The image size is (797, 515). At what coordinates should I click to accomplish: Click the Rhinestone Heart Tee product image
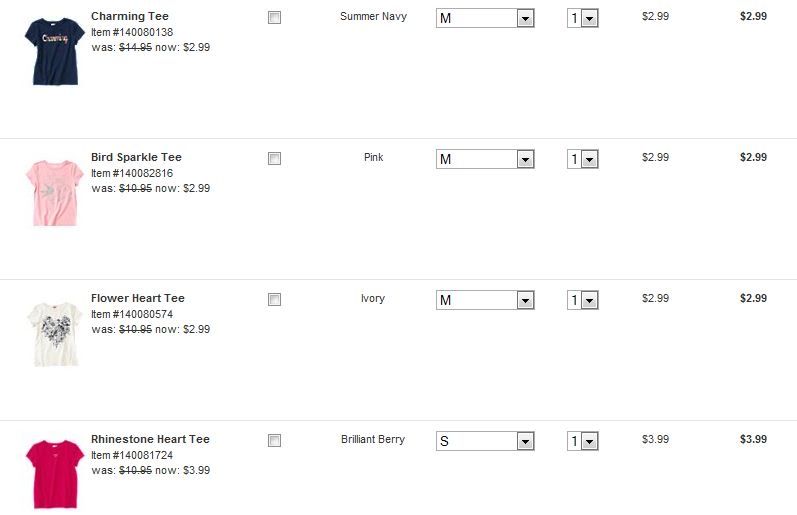(50, 473)
